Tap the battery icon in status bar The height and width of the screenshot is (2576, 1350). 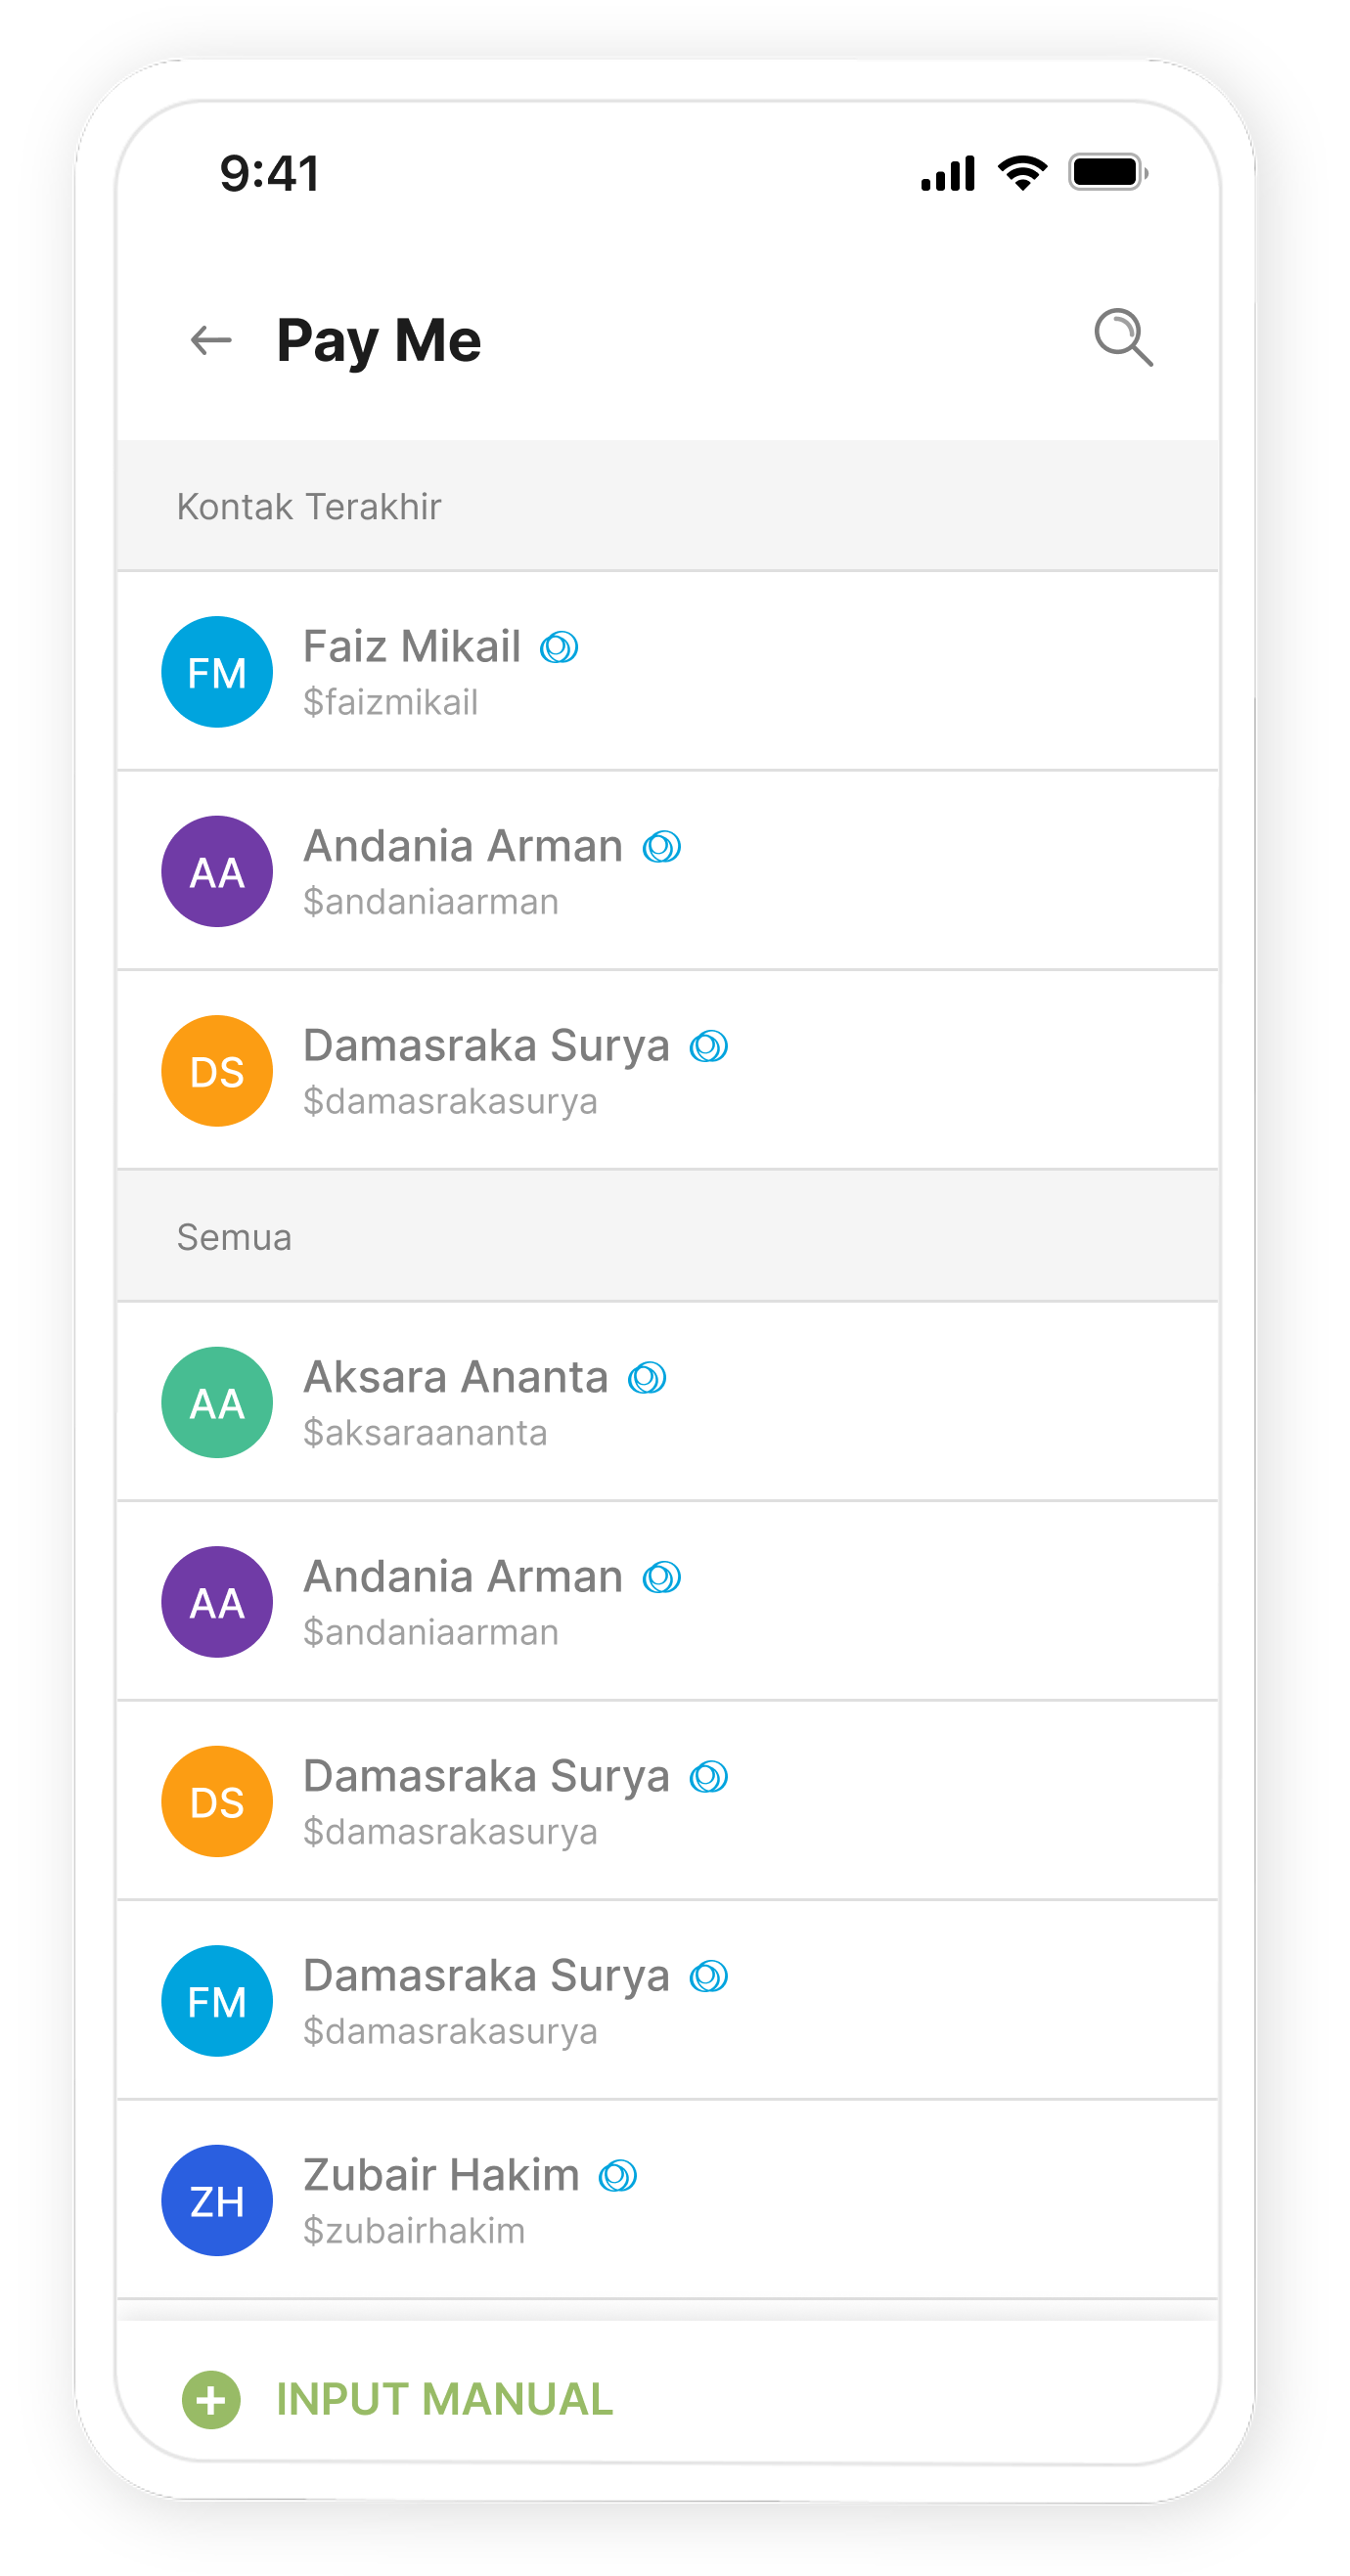(1108, 173)
